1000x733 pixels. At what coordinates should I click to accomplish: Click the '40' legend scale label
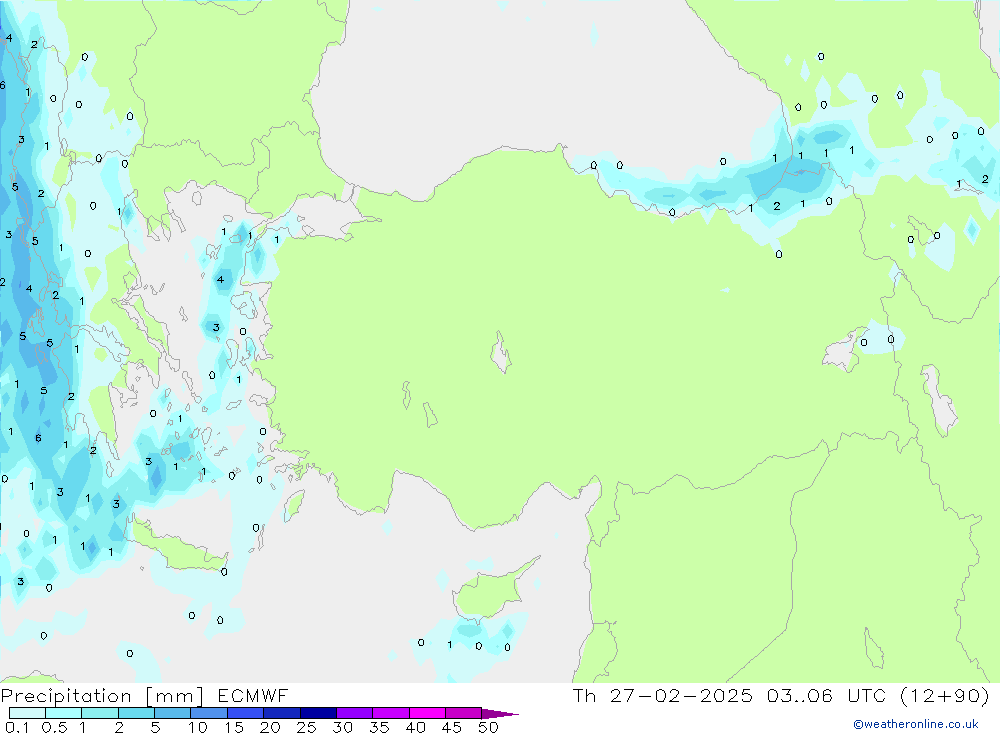coord(416,727)
